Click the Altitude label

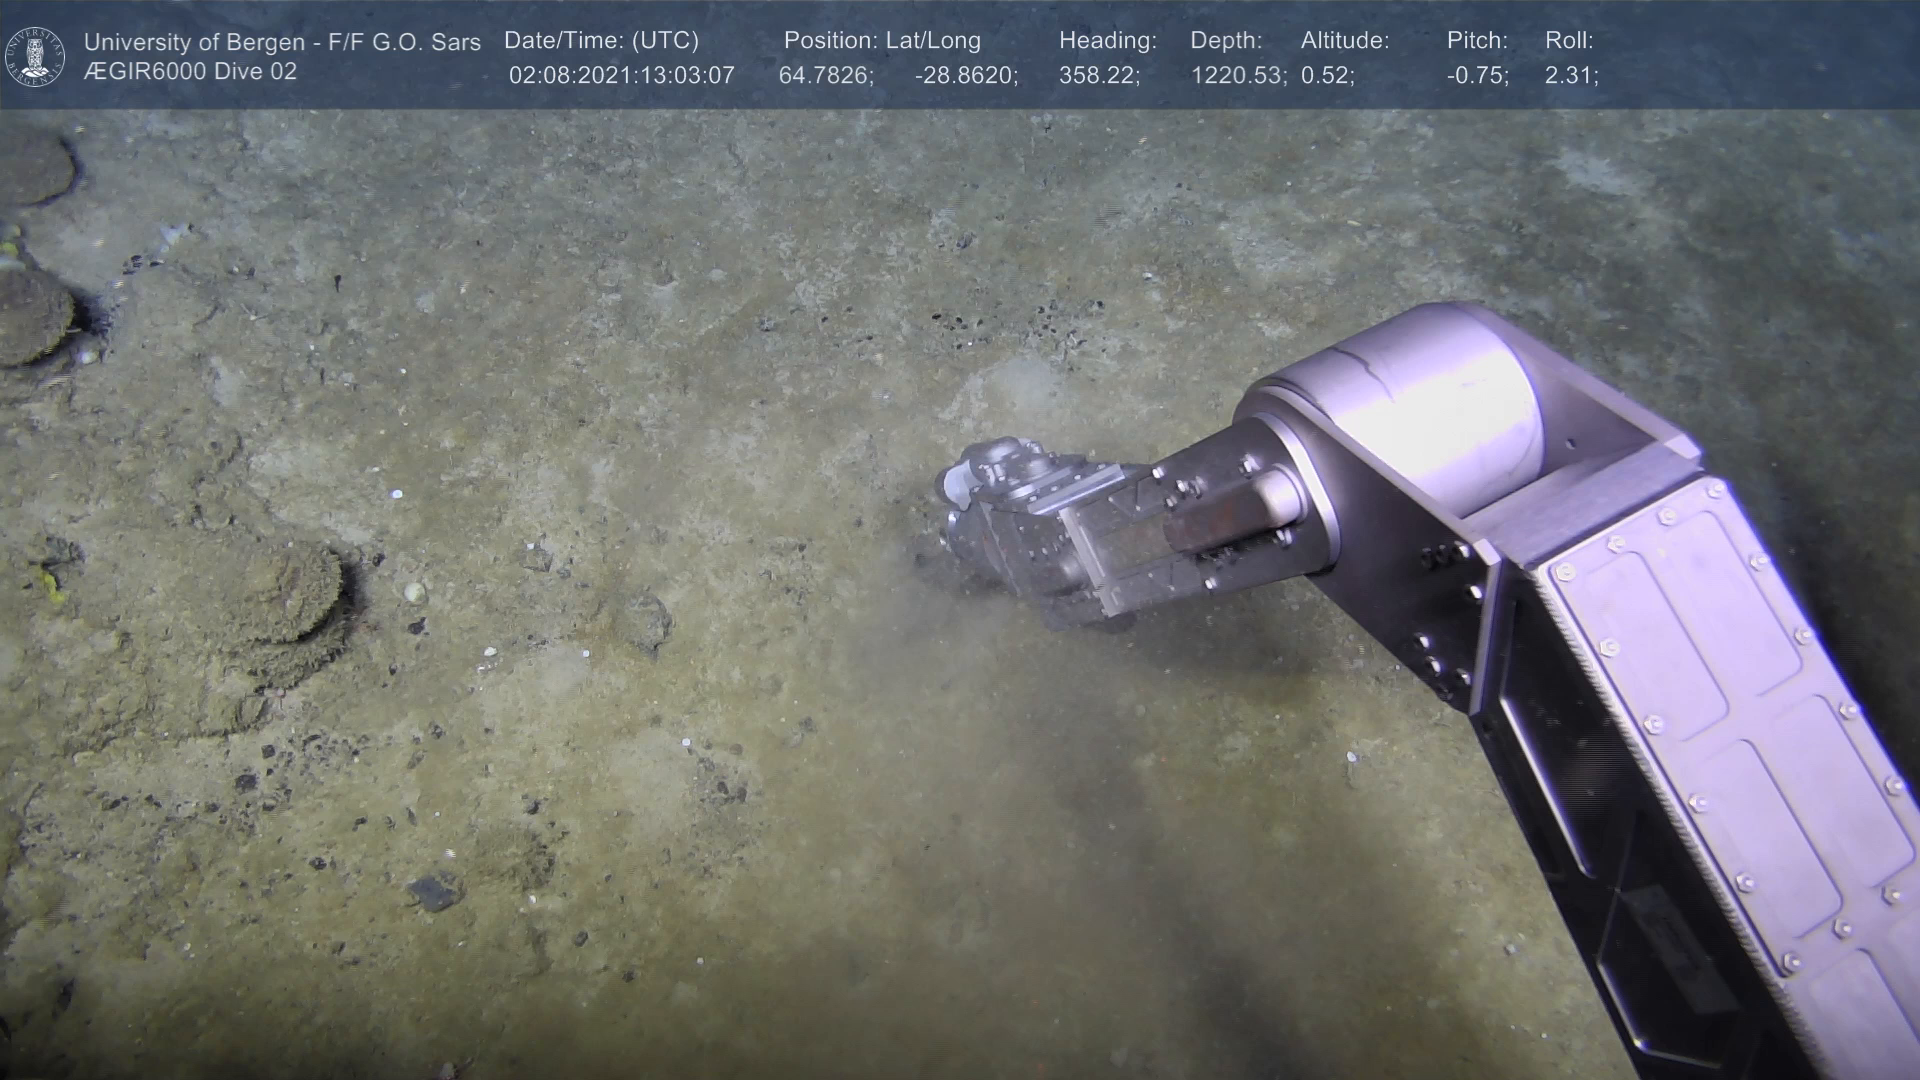coord(1344,41)
